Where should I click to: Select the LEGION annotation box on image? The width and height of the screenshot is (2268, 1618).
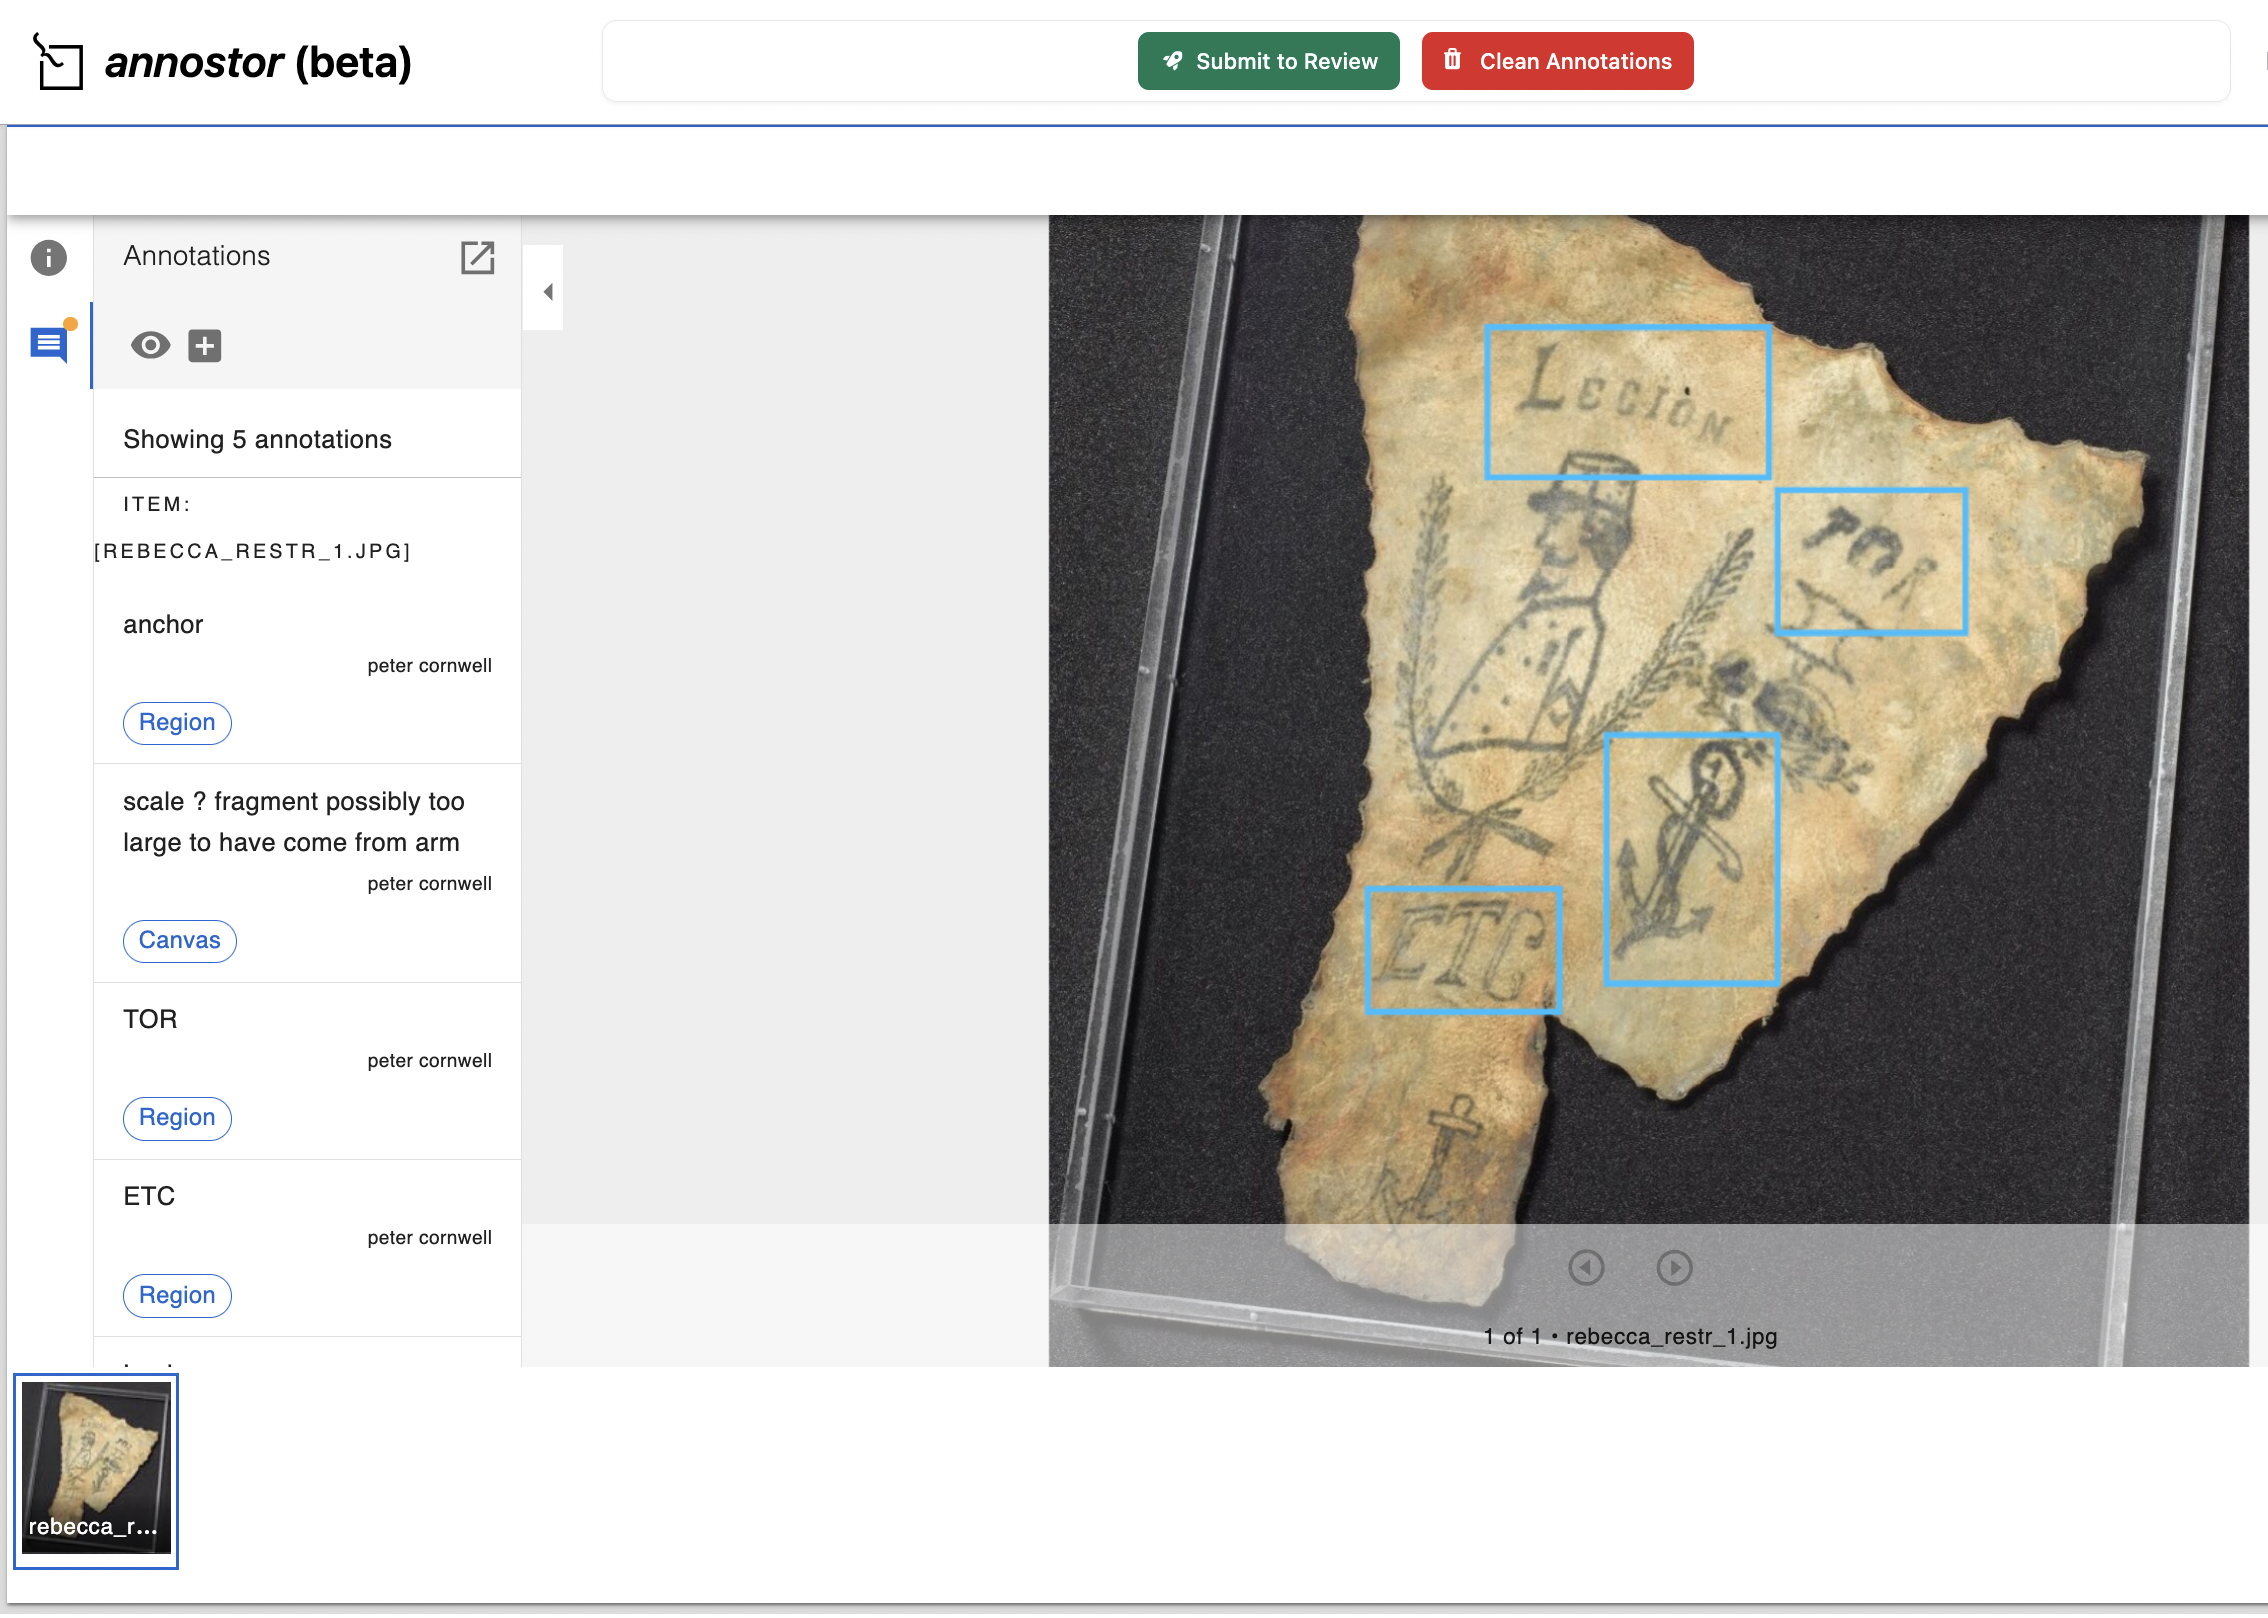(1627, 402)
